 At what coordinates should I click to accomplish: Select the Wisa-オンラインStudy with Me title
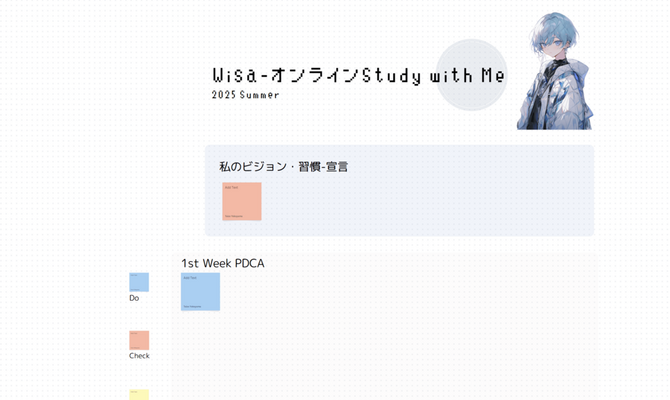[x=358, y=77]
